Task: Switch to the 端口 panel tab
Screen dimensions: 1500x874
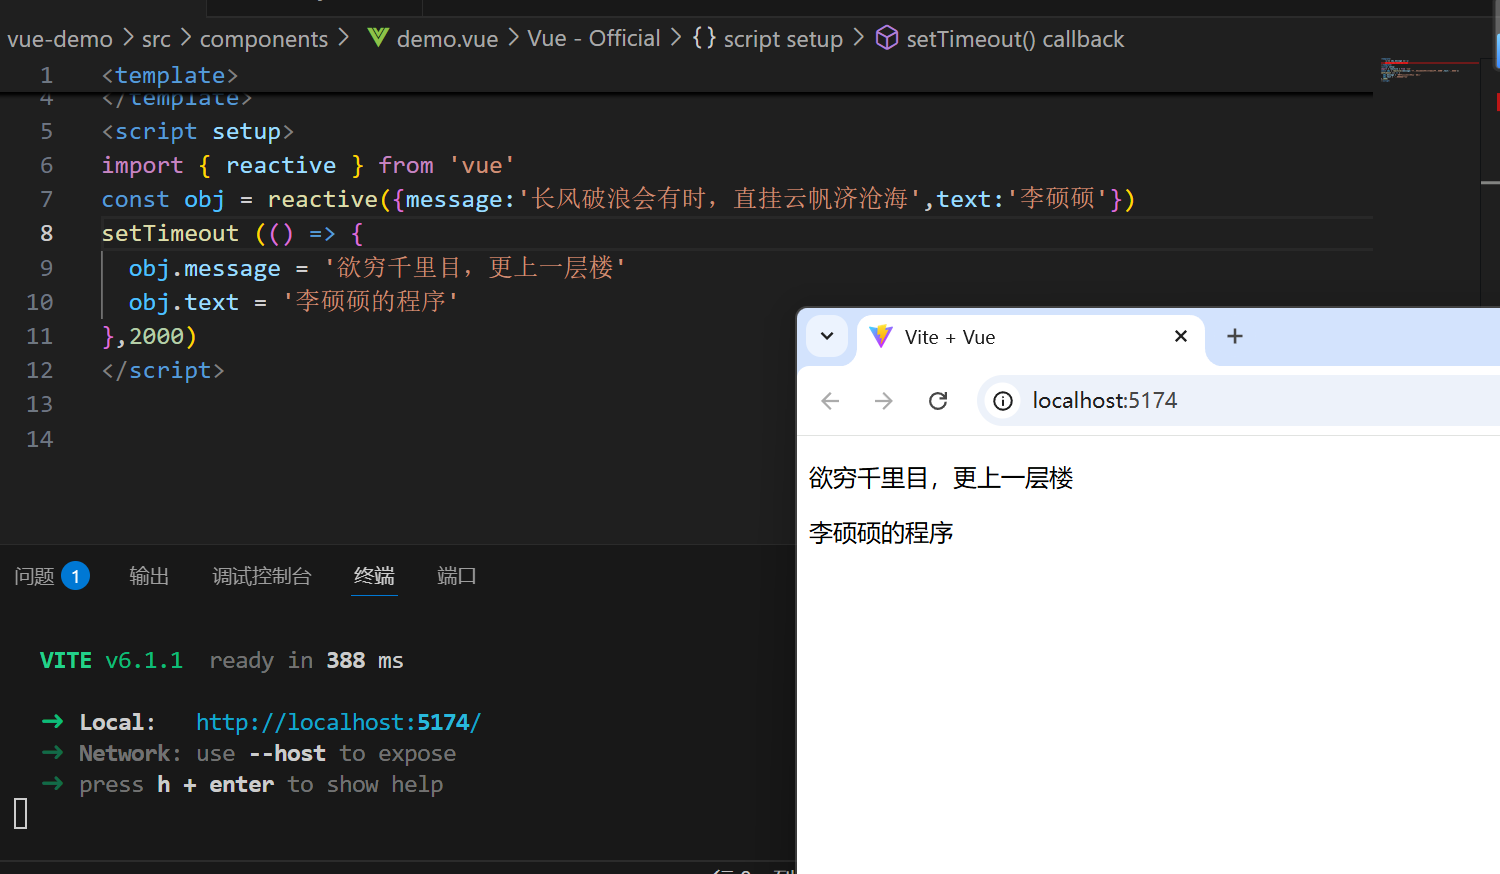Action: 457,576
